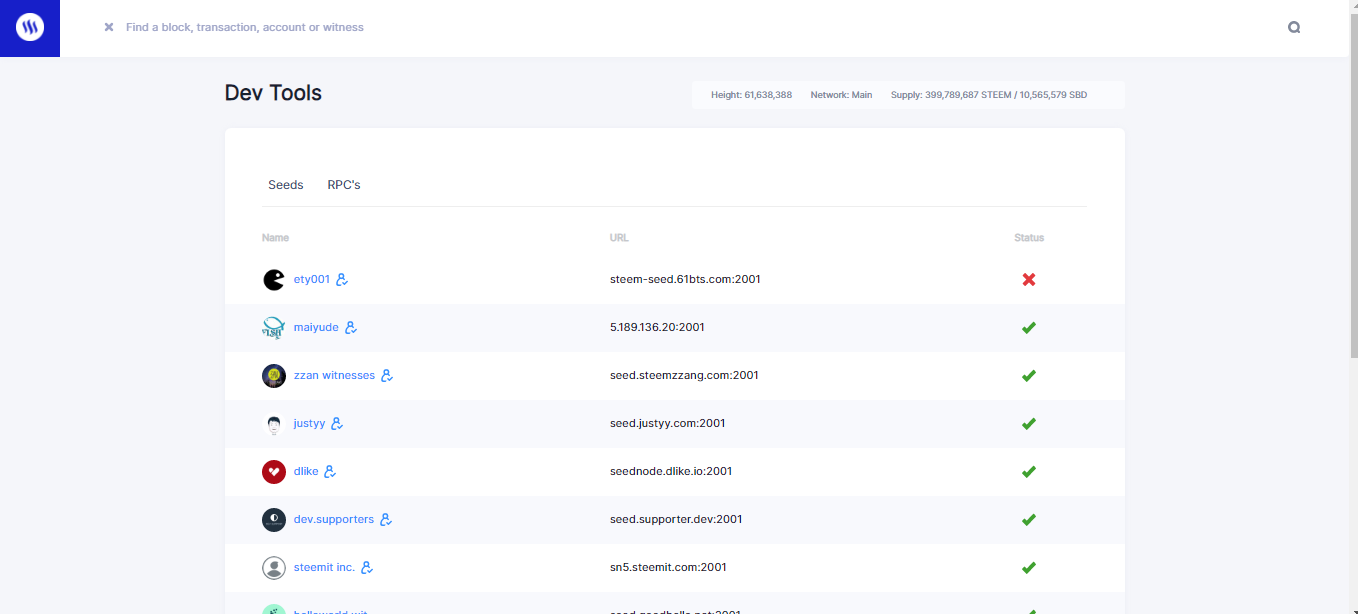Click the Status column header
This screenshot has width=1358, height=614.
[1029, 238]
